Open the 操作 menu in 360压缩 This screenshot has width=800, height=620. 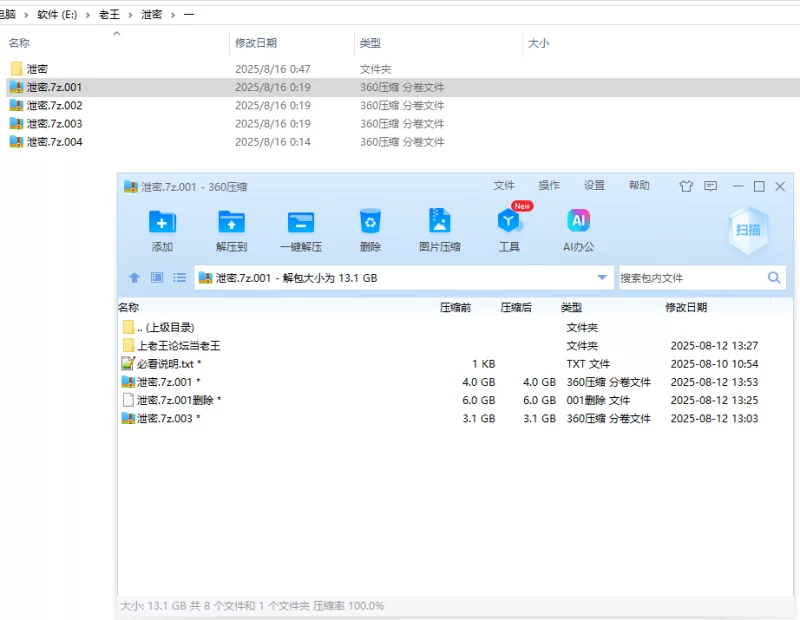click(x=549, y=186)
